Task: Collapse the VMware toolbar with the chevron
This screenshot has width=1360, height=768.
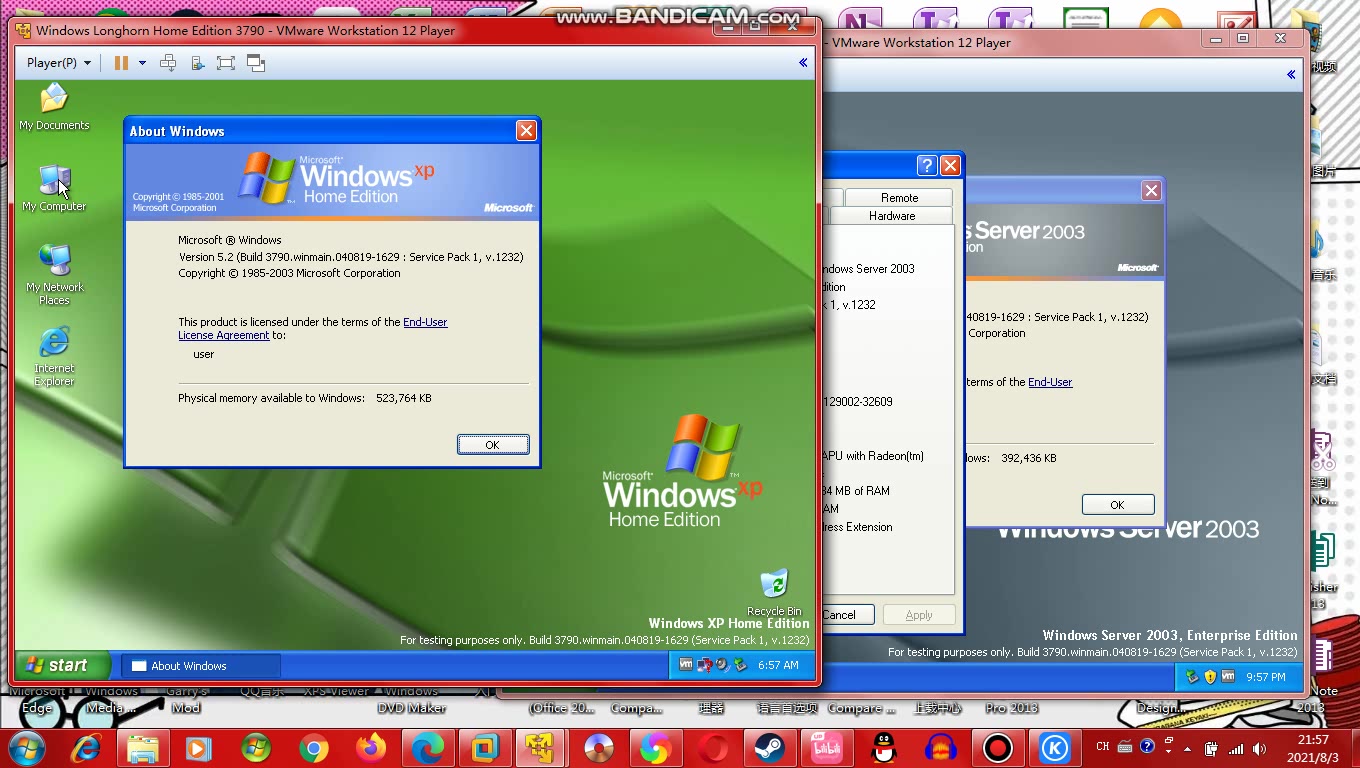Action: click(x=802, y=62)
